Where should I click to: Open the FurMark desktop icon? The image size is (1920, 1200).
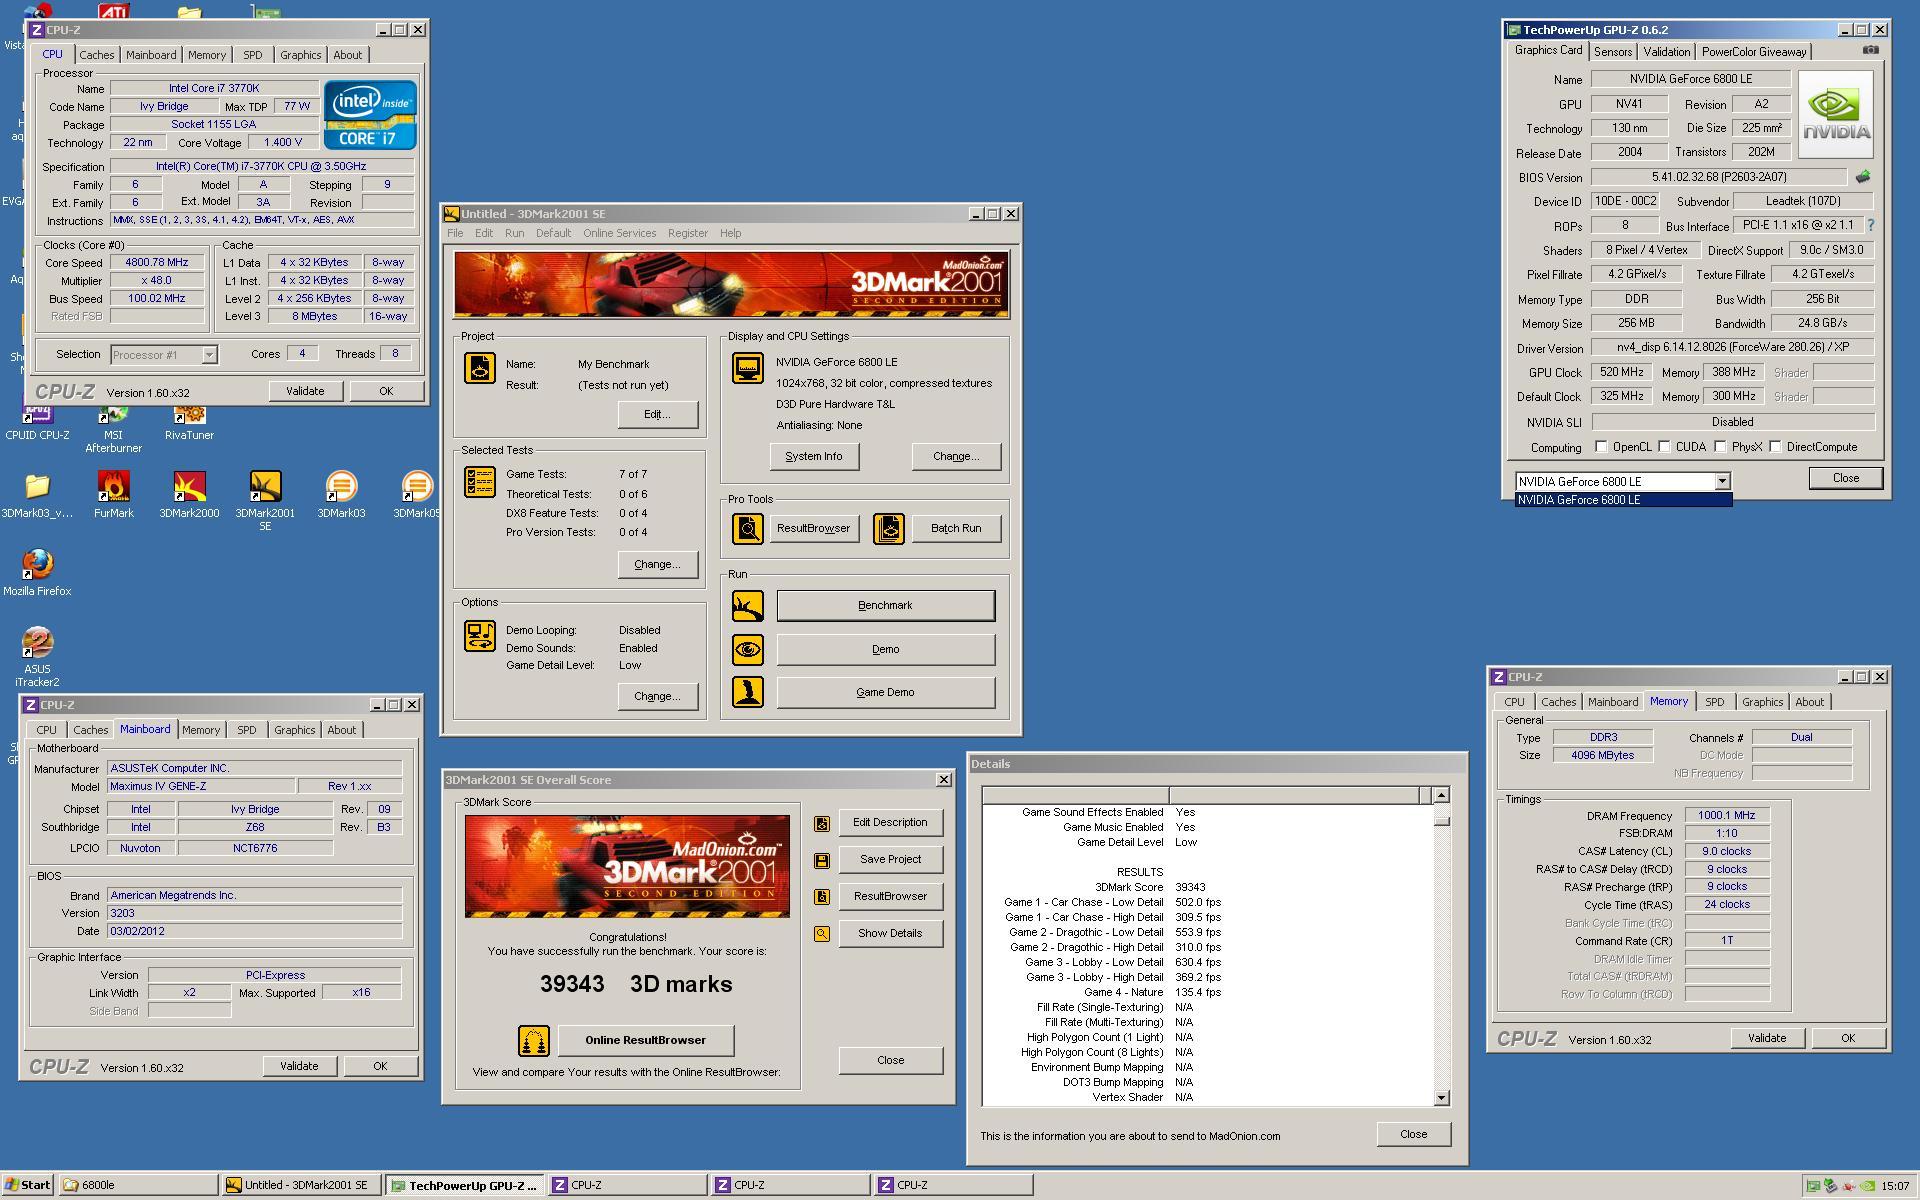point(113,495)
